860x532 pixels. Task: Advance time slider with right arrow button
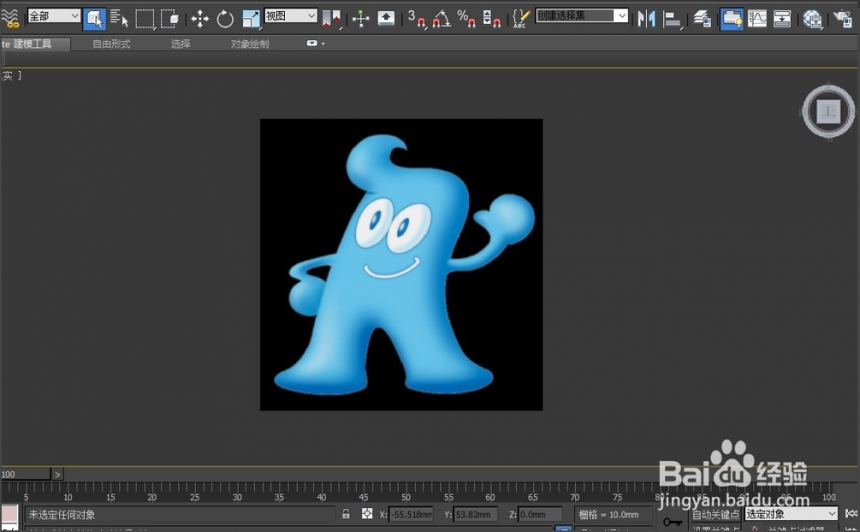pos(58,474)
